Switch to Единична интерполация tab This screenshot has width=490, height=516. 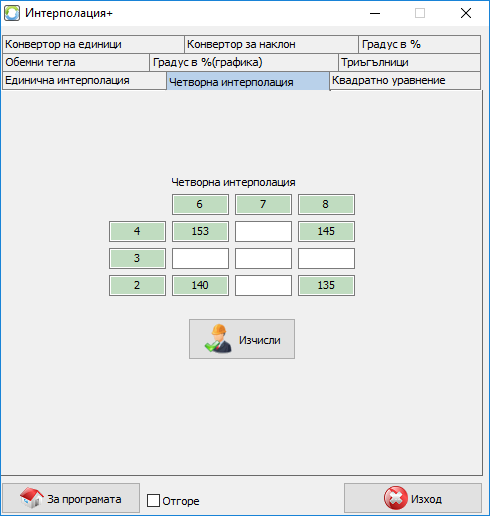[84, 80]
